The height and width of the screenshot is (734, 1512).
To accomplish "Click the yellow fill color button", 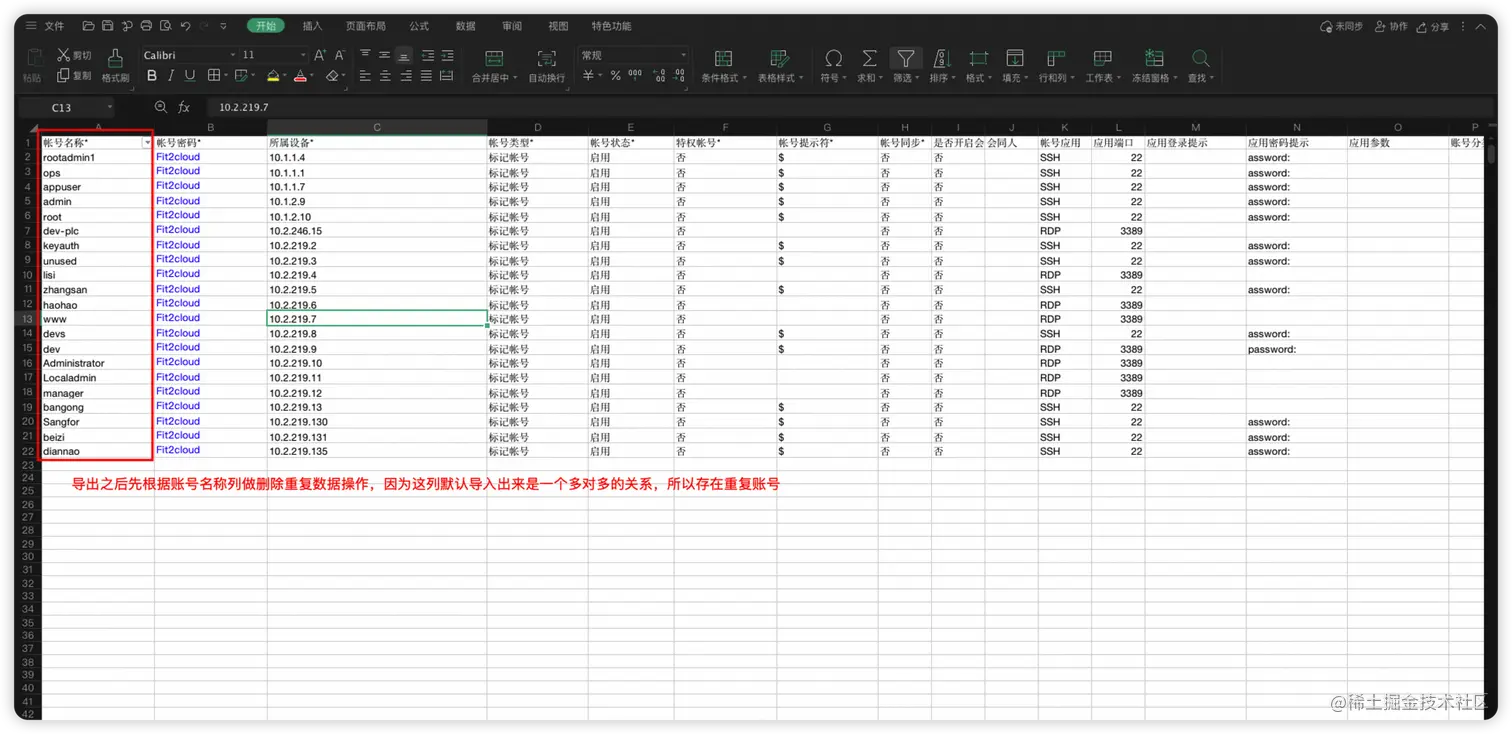I will pos(273,76).
